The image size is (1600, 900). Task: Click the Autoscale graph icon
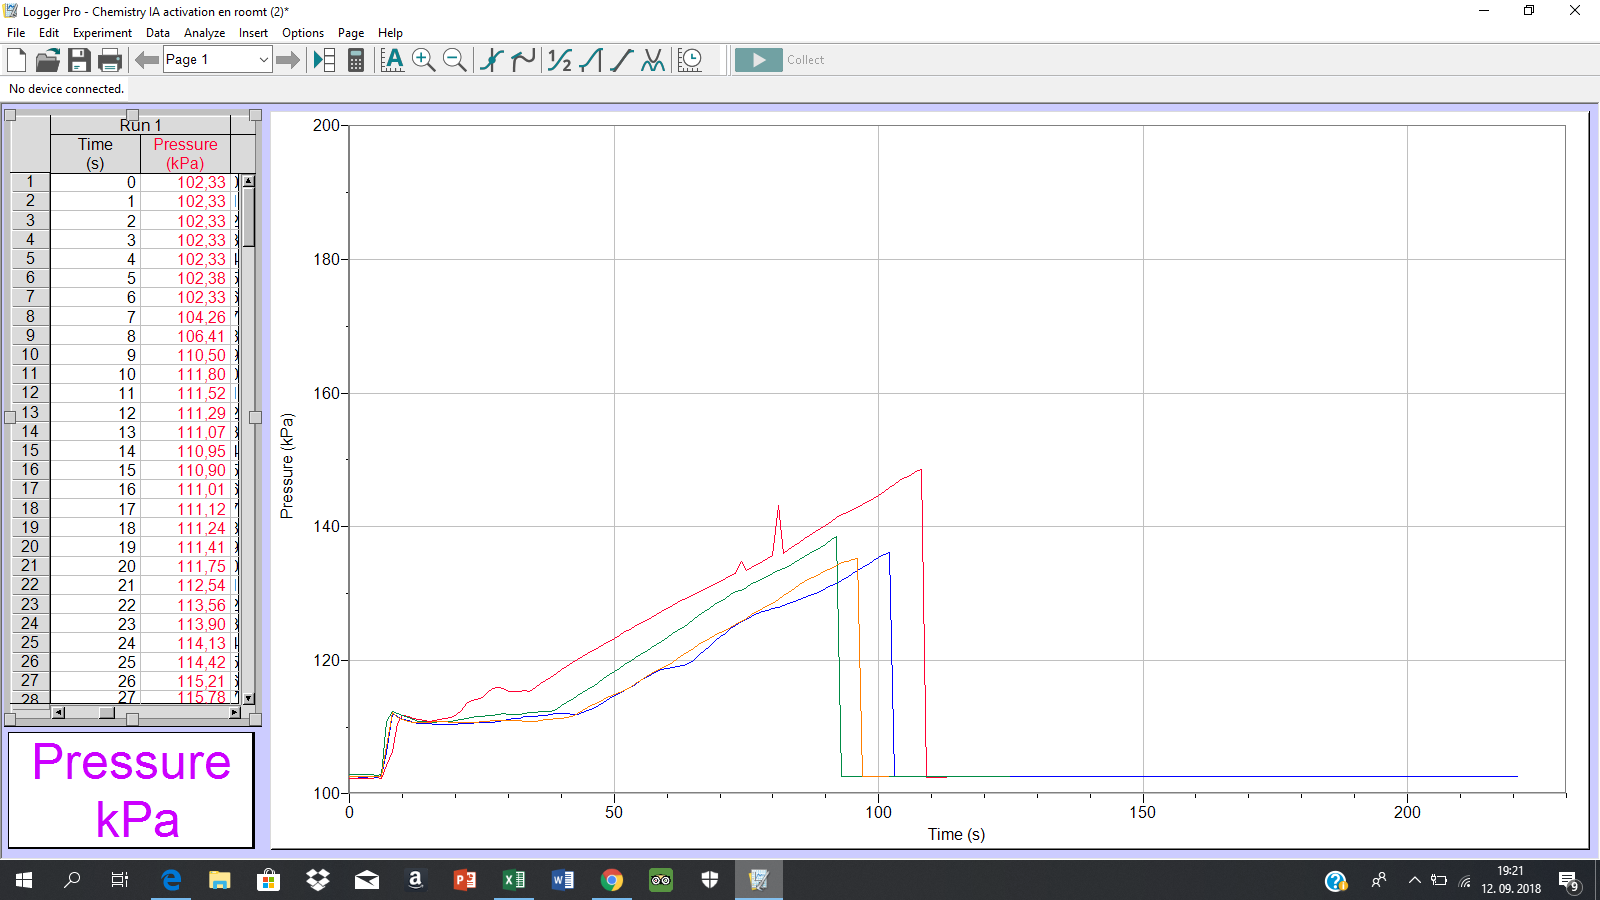click(392, 60)
